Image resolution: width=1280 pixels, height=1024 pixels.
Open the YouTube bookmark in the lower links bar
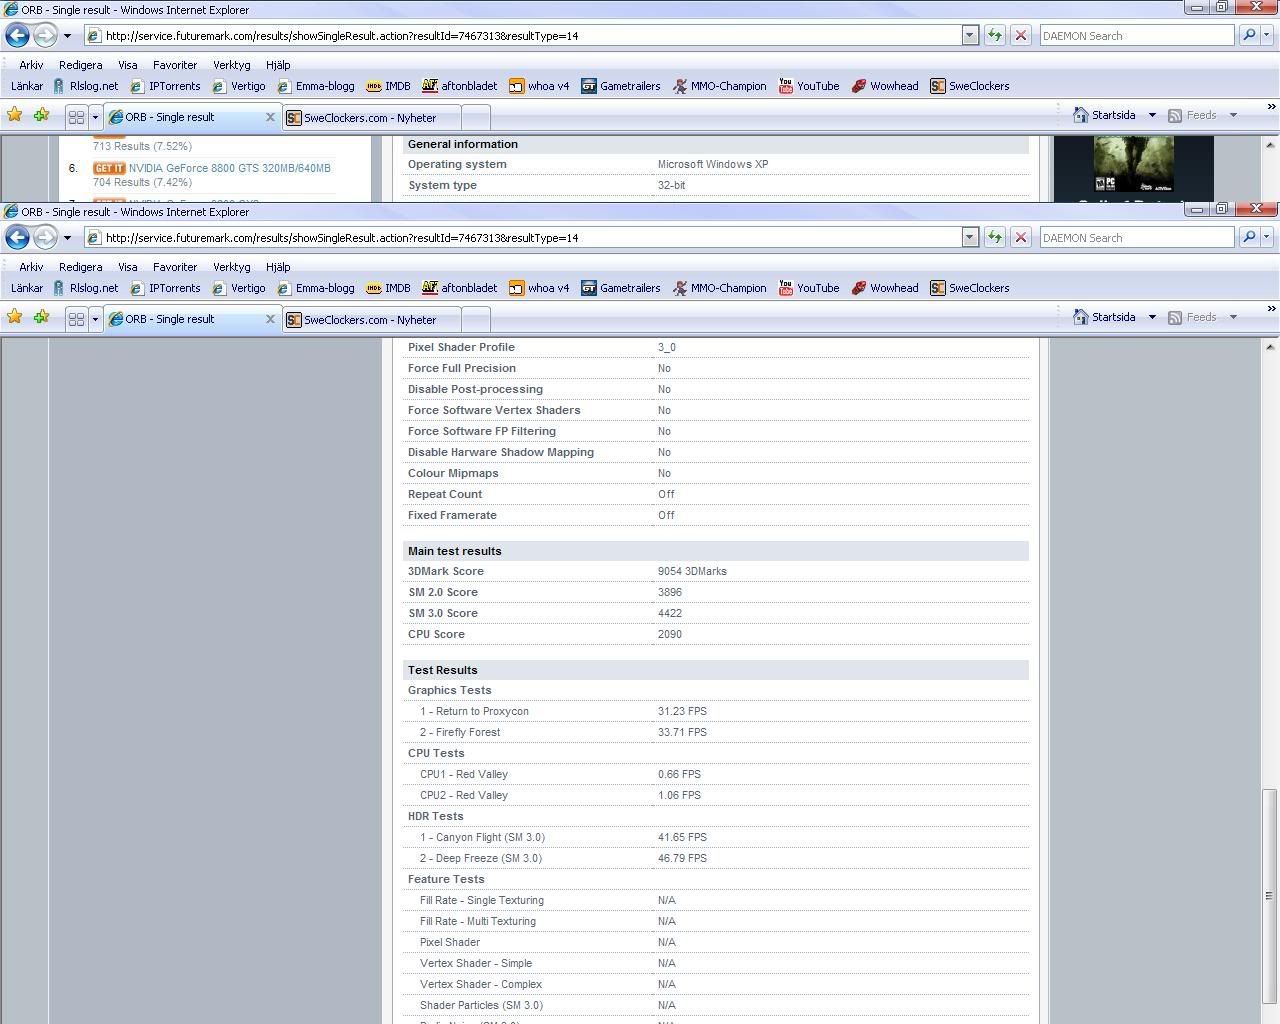coord(808,288)
